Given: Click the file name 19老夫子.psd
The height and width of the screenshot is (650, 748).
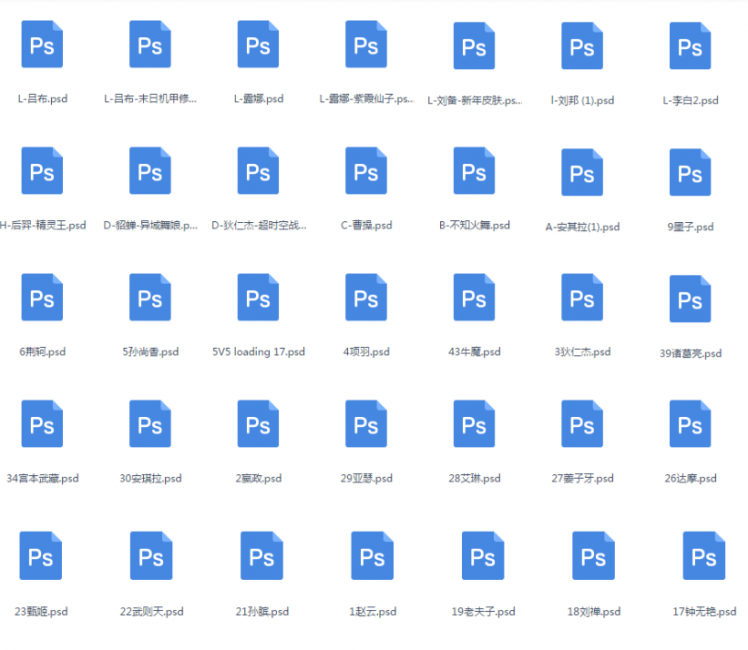Looking at the screenshot, I should coord(483,611).
